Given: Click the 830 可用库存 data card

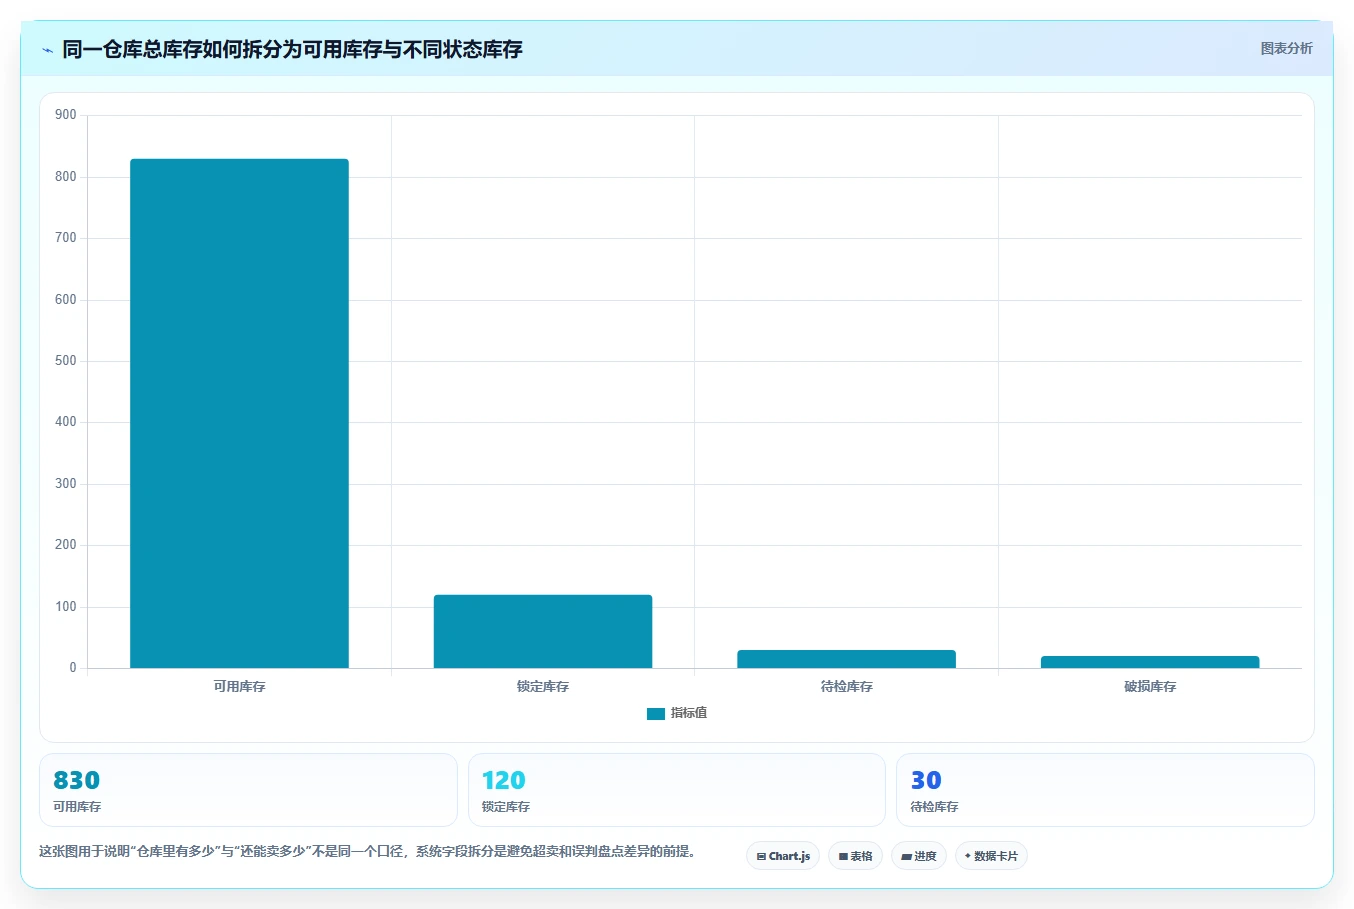Looking at the screenshot, I should pyautogui.click(x=248, y=790).
